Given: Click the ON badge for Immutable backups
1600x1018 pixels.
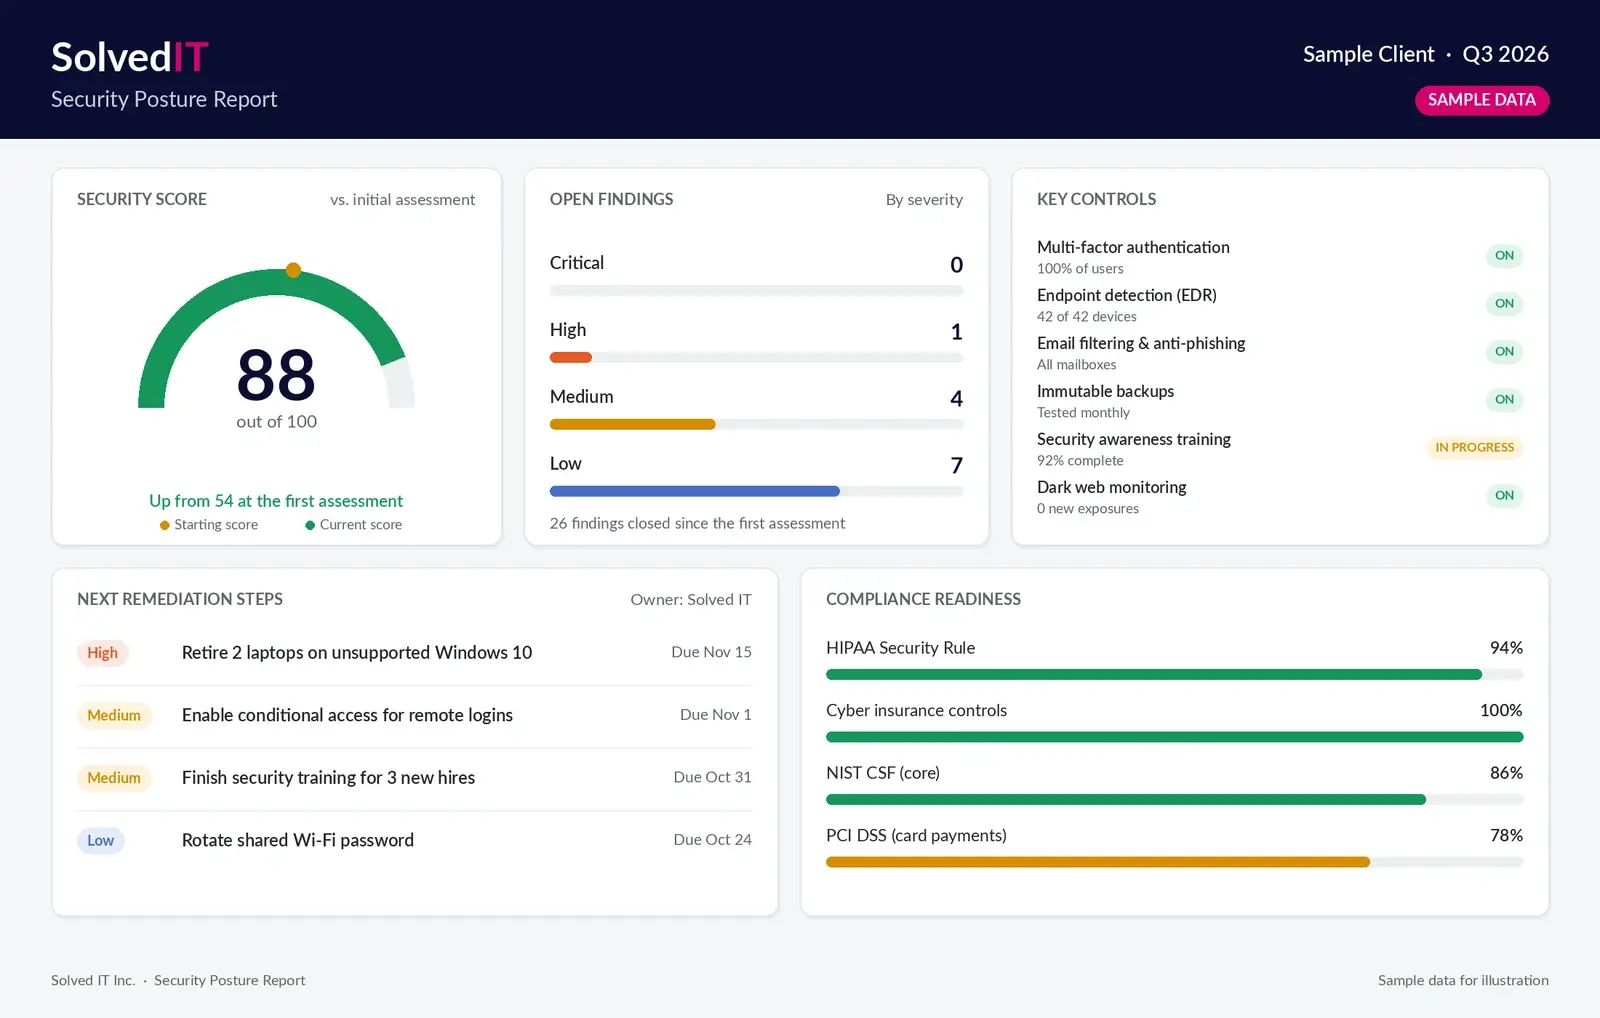Looking at the screenshot, I should coord(1504,400).
